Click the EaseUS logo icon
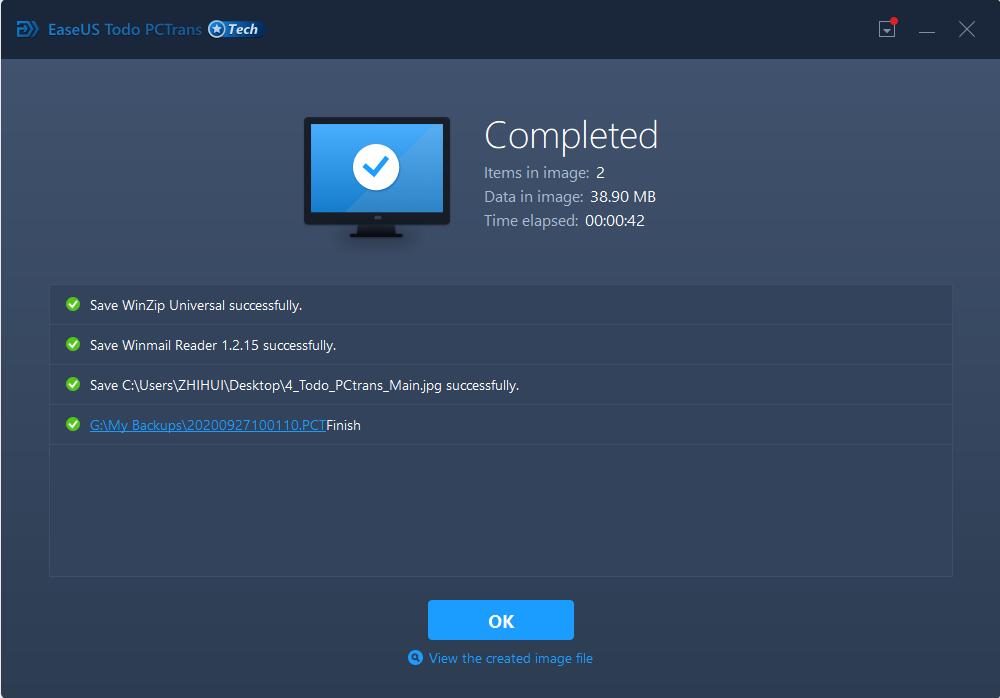 click(27, 29)
